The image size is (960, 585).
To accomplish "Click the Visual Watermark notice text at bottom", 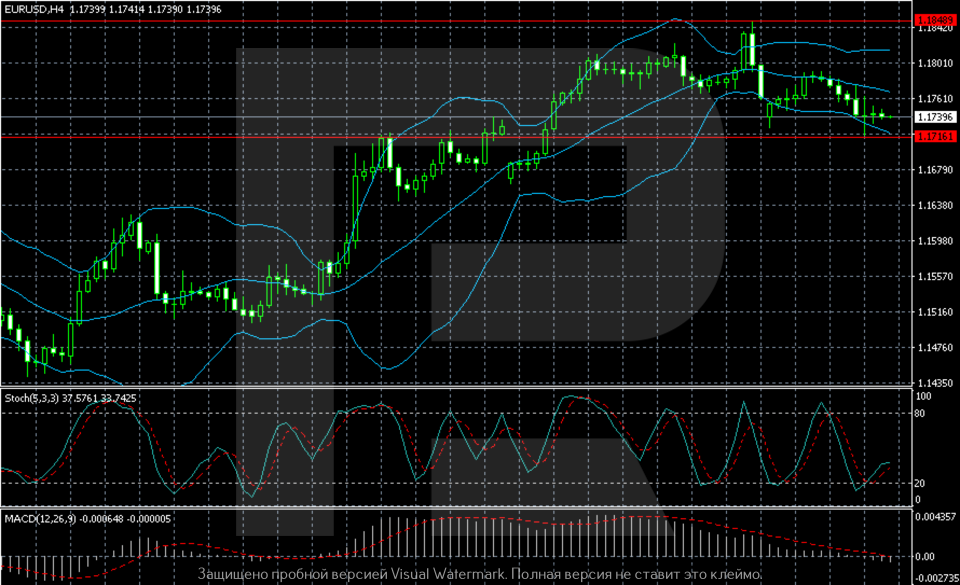I will coord(480,575).
